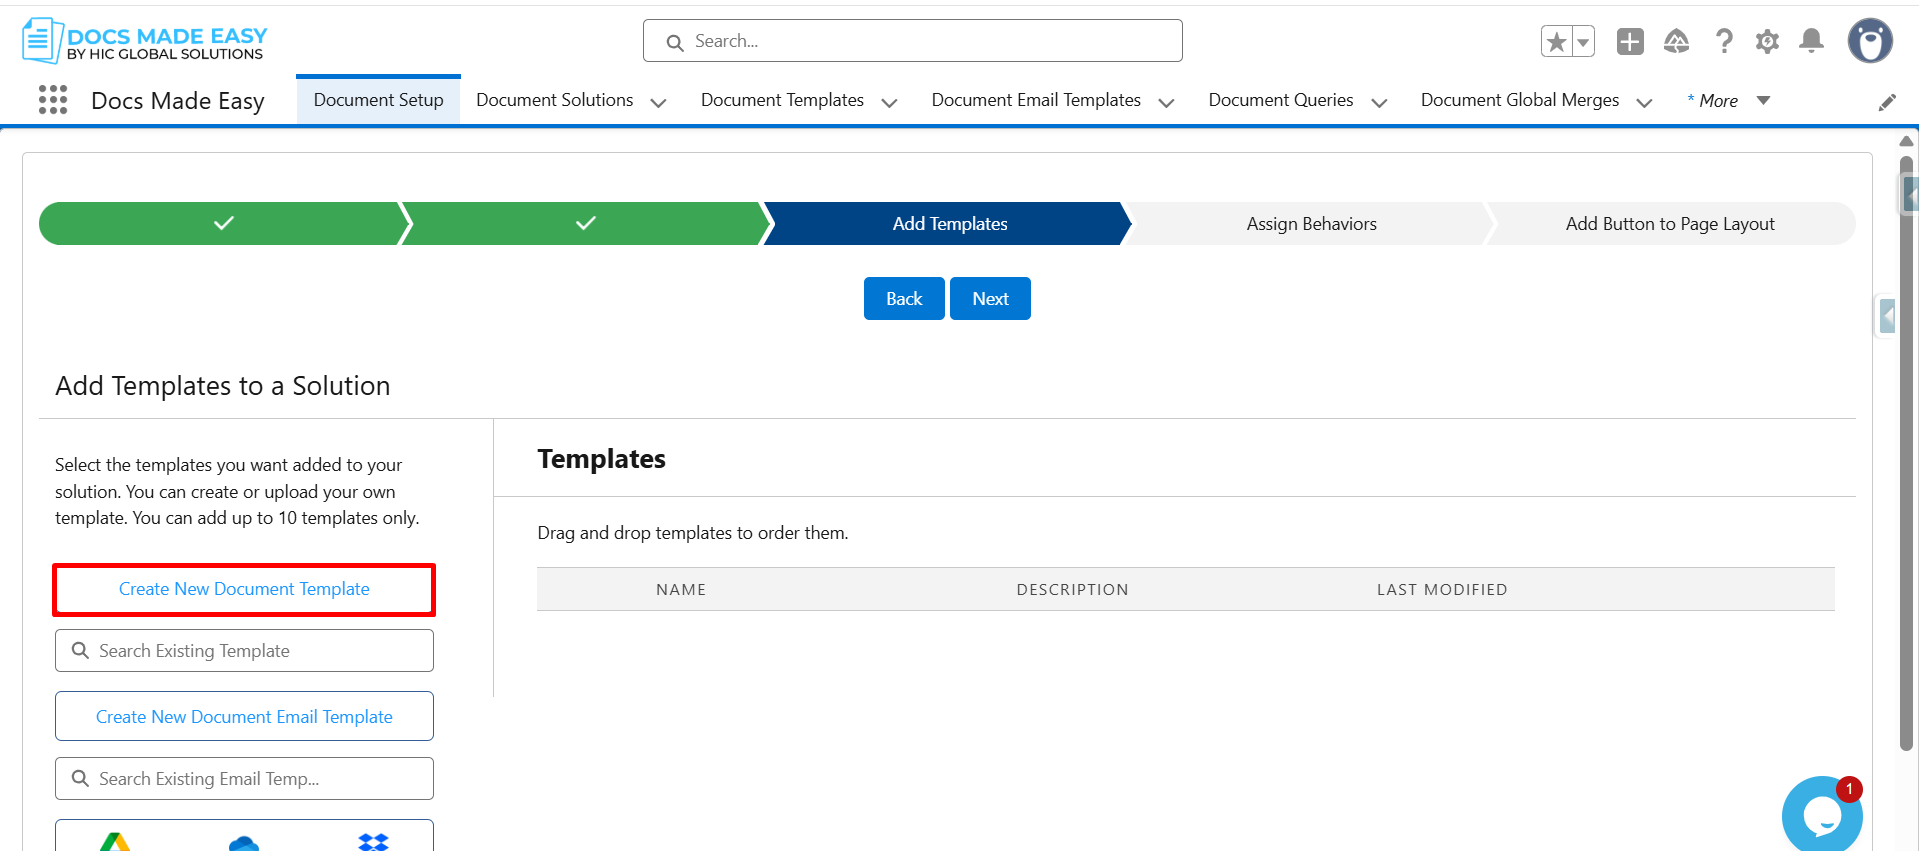Viewport: 1919px width, 851px height.
Task: Click the second completed step in the path
Action: pyautogui.click(x=586, y=223)
